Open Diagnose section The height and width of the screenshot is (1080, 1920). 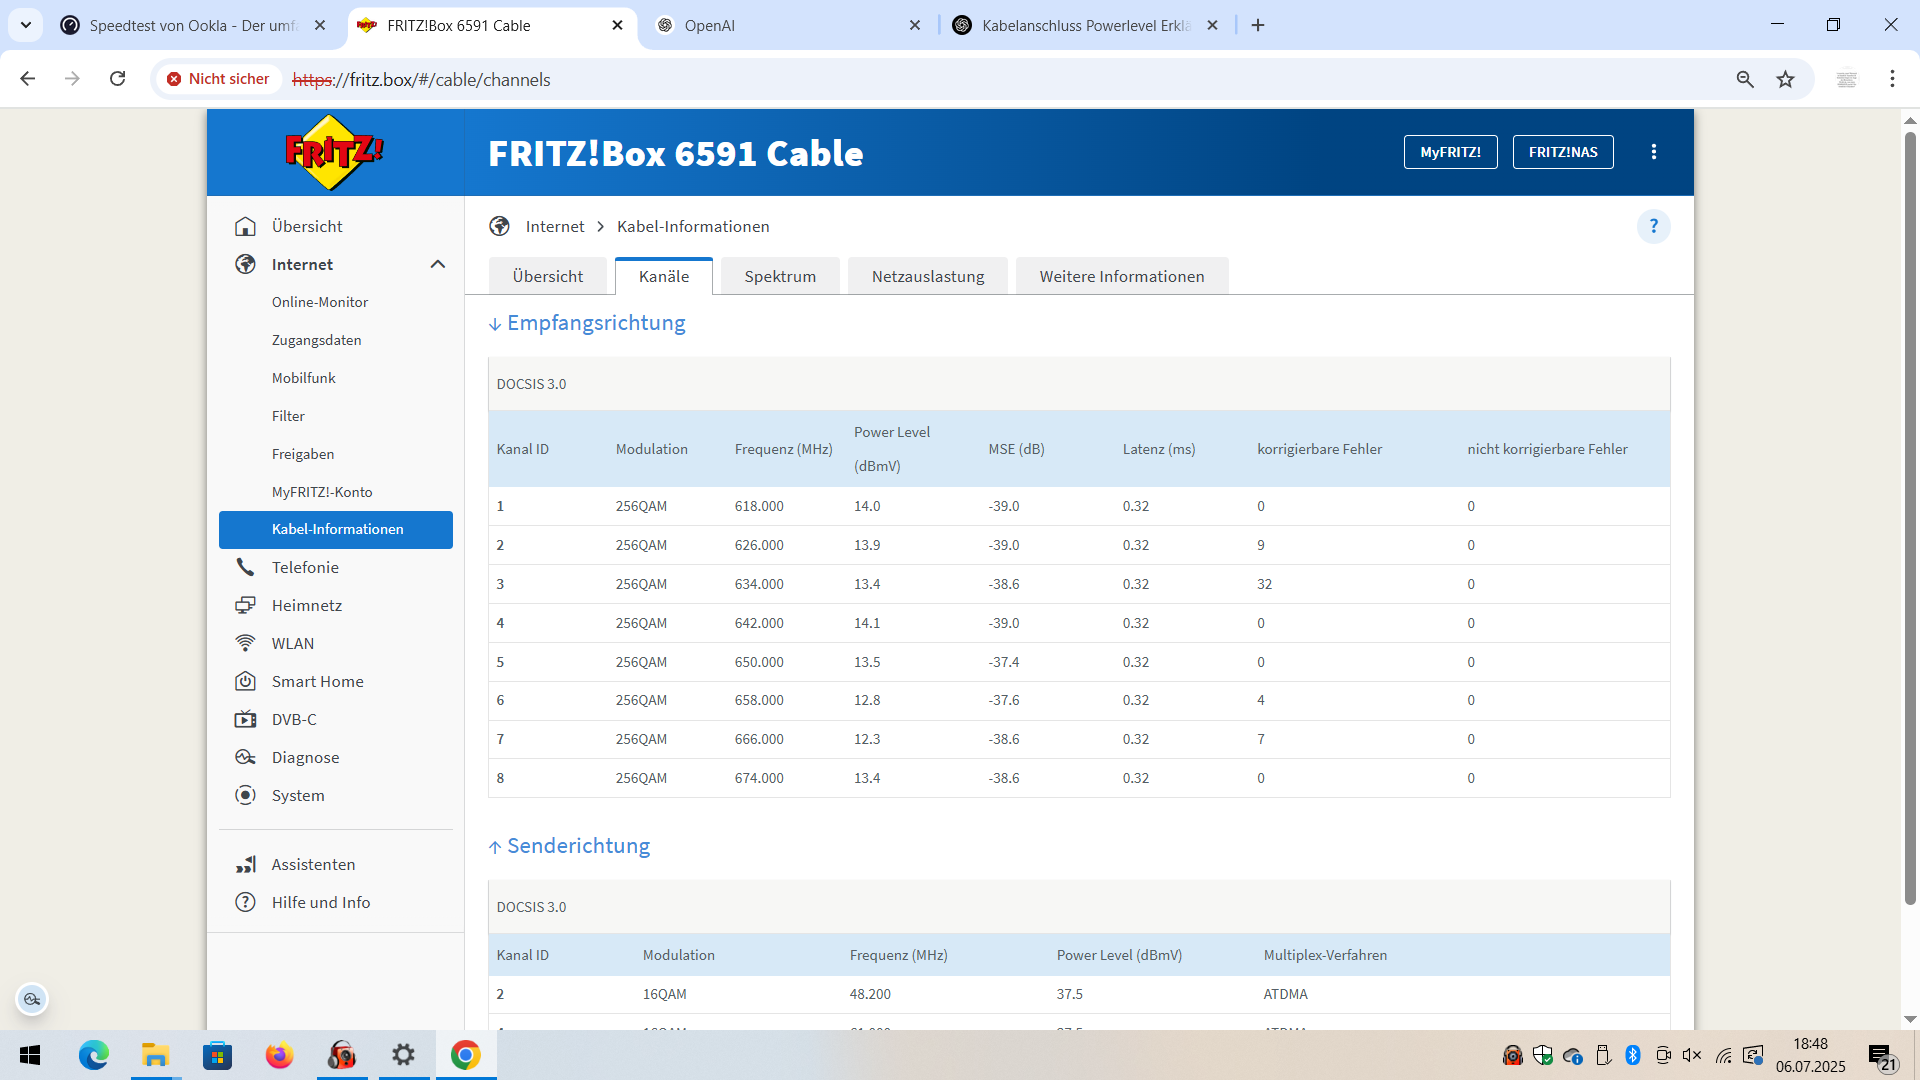[x=305, y=757]
